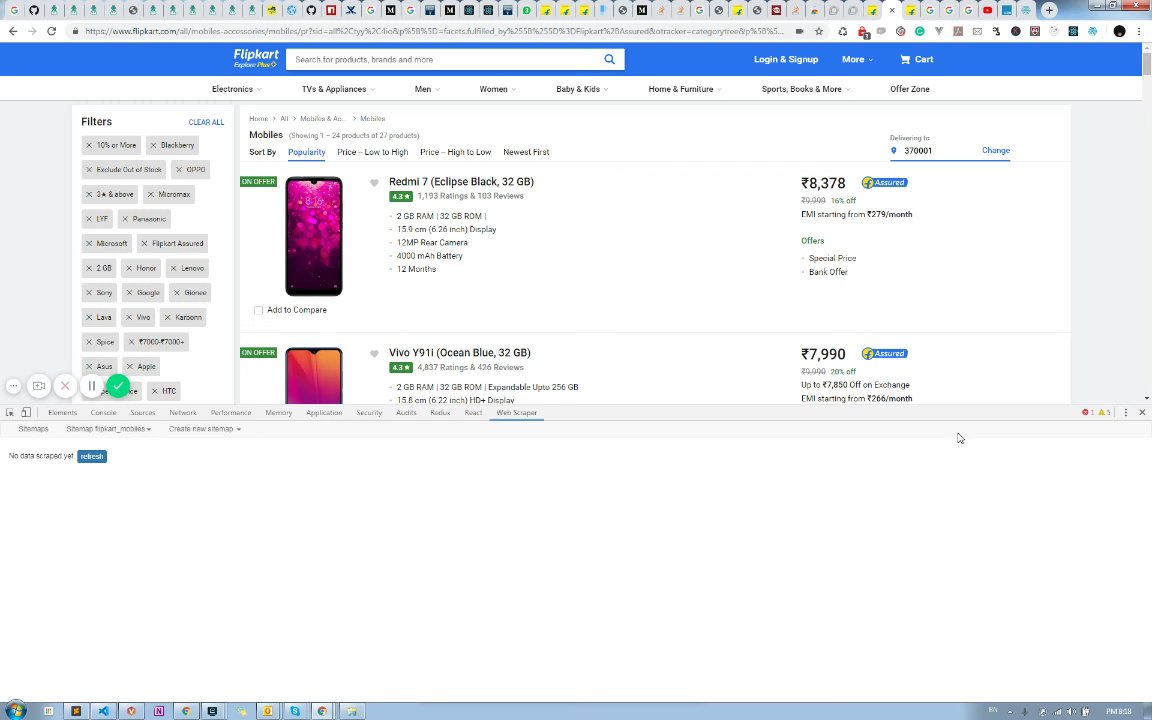Expand the Electronics menu
The width and height of the screenshot is (1152, 720).
[237, 89]
